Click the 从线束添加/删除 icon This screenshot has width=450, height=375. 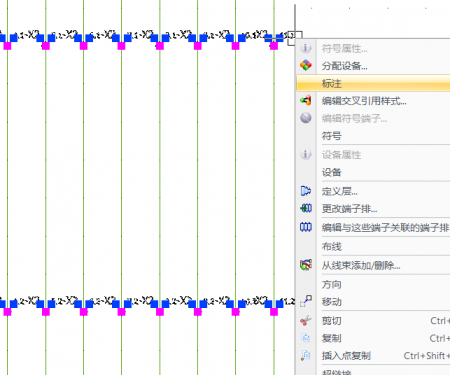[306, 265]
